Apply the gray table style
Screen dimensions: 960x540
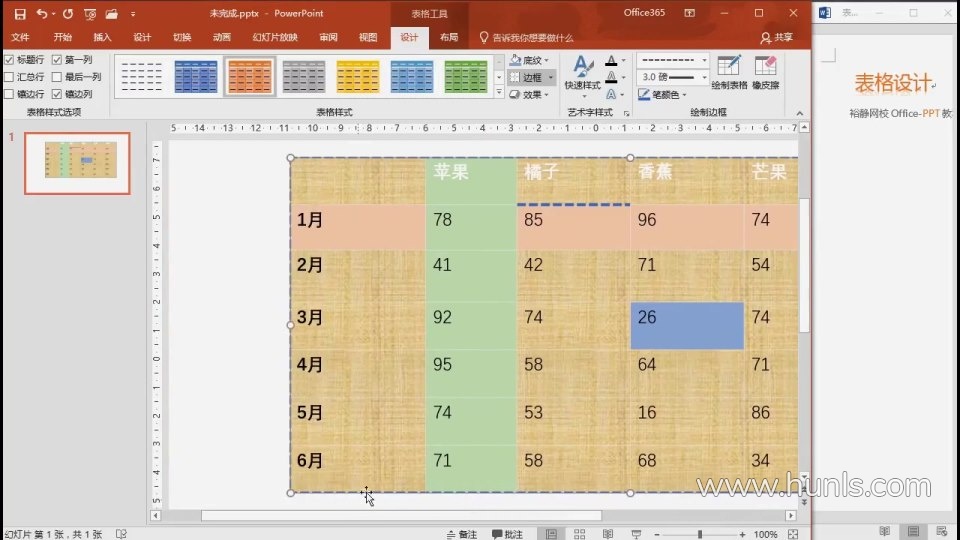pyautogui.click(x=304, y=77)
